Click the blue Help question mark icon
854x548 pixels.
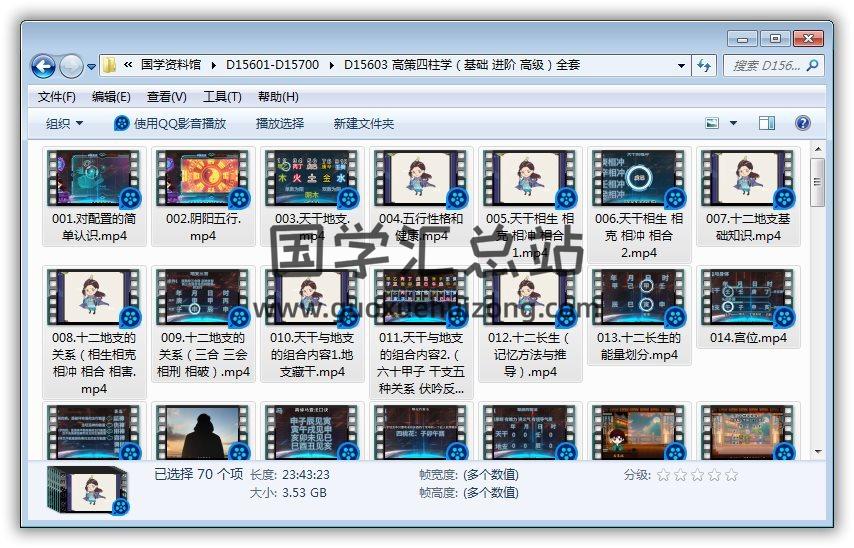coord(802,123)
